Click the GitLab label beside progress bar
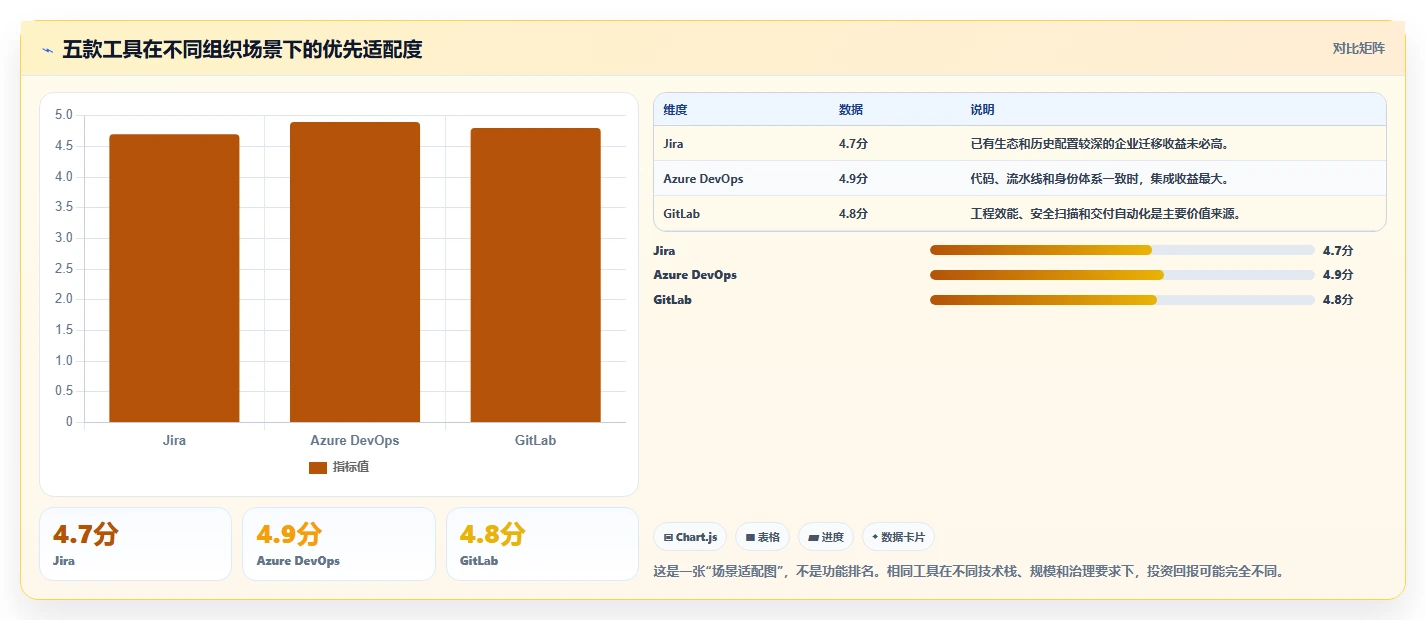Image resolution: width=1426 pixels, height=620 pixels. pyautogui.click(x=672, y=300)
